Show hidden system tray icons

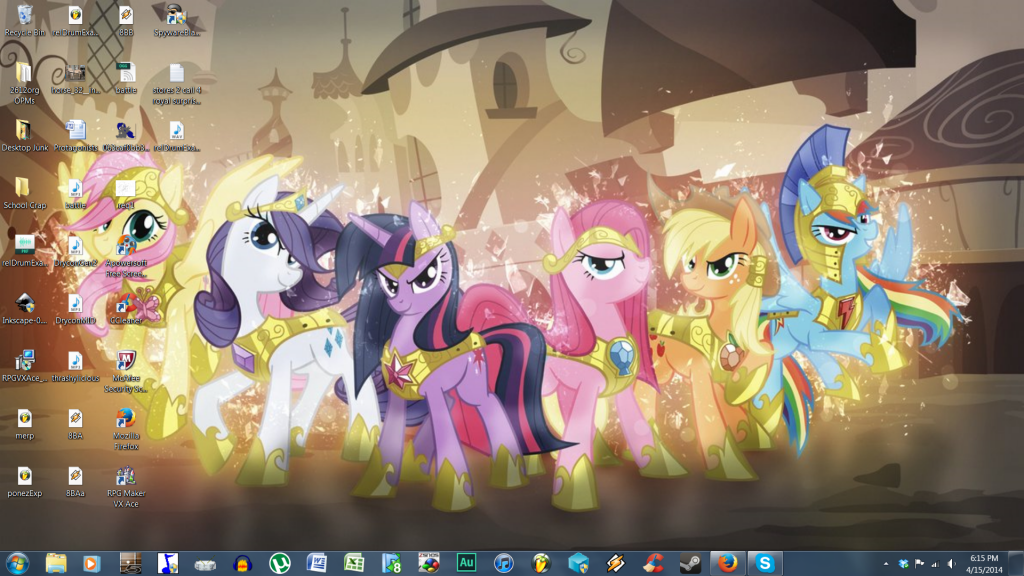886,564
